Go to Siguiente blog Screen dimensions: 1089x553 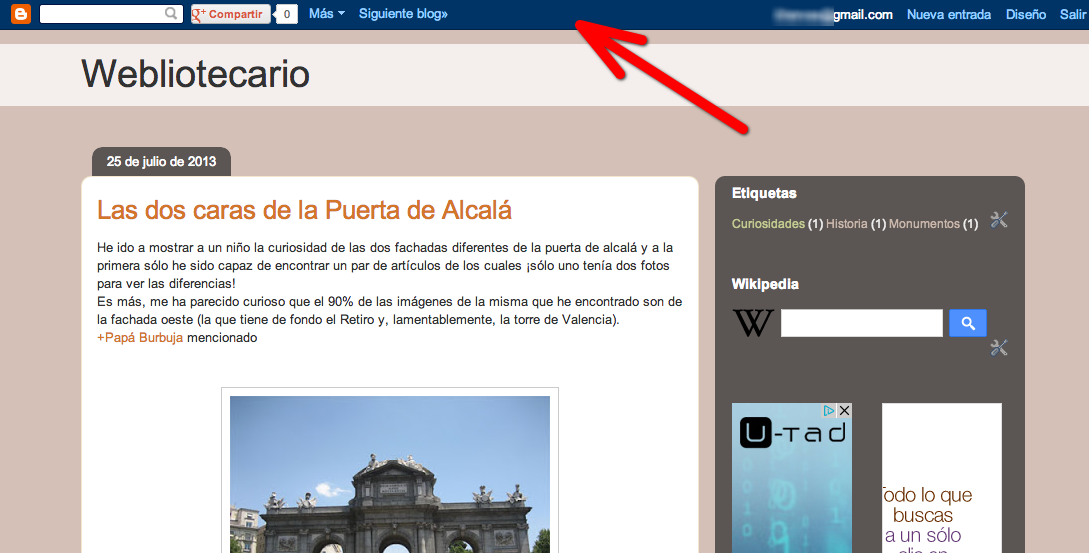click(x=403, y=14)
